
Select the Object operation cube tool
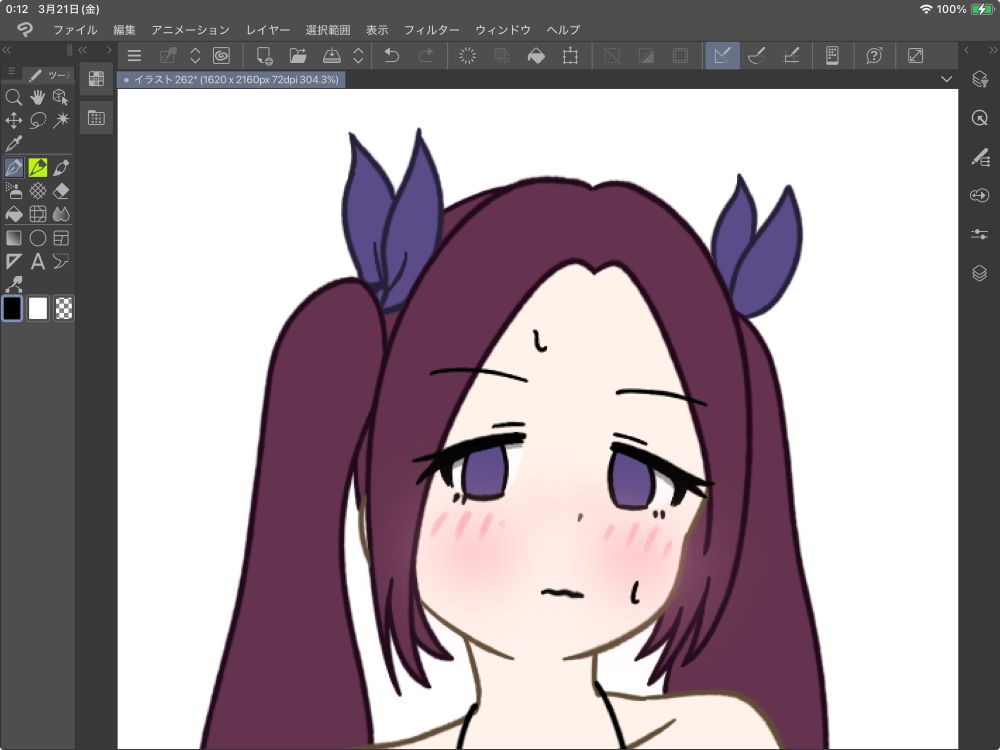[x=61, y=97]
